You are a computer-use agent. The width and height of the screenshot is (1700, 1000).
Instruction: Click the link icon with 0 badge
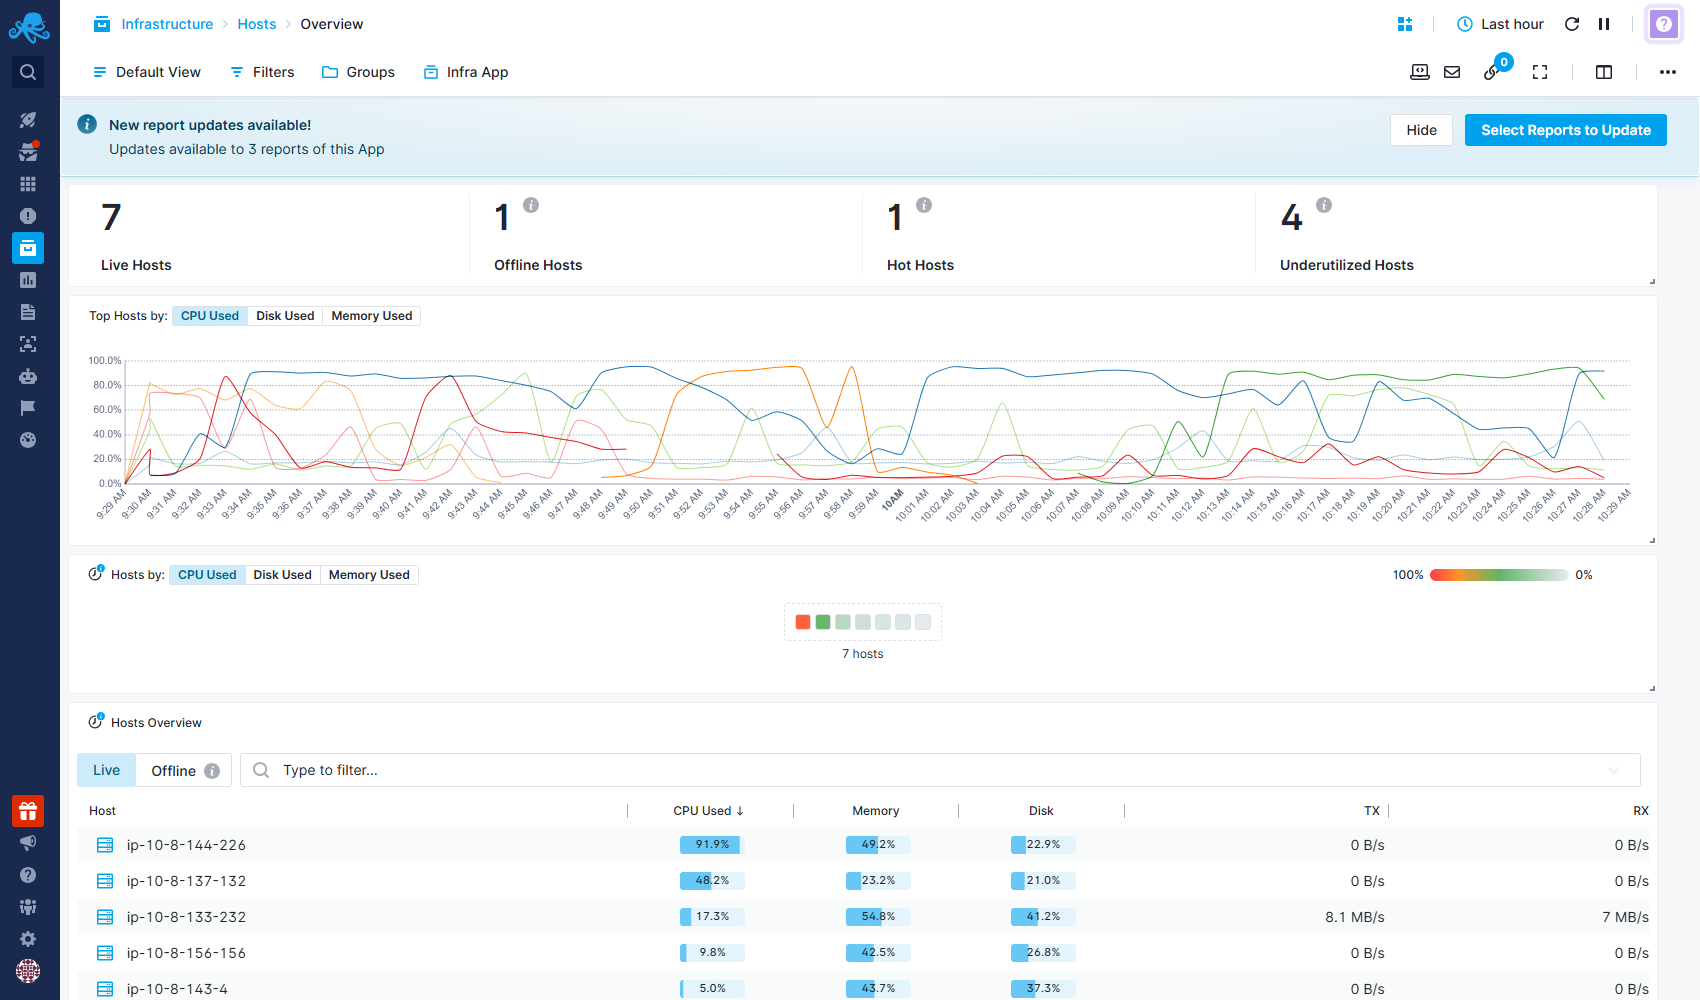pyautogui.click(x=1491, y=72)
